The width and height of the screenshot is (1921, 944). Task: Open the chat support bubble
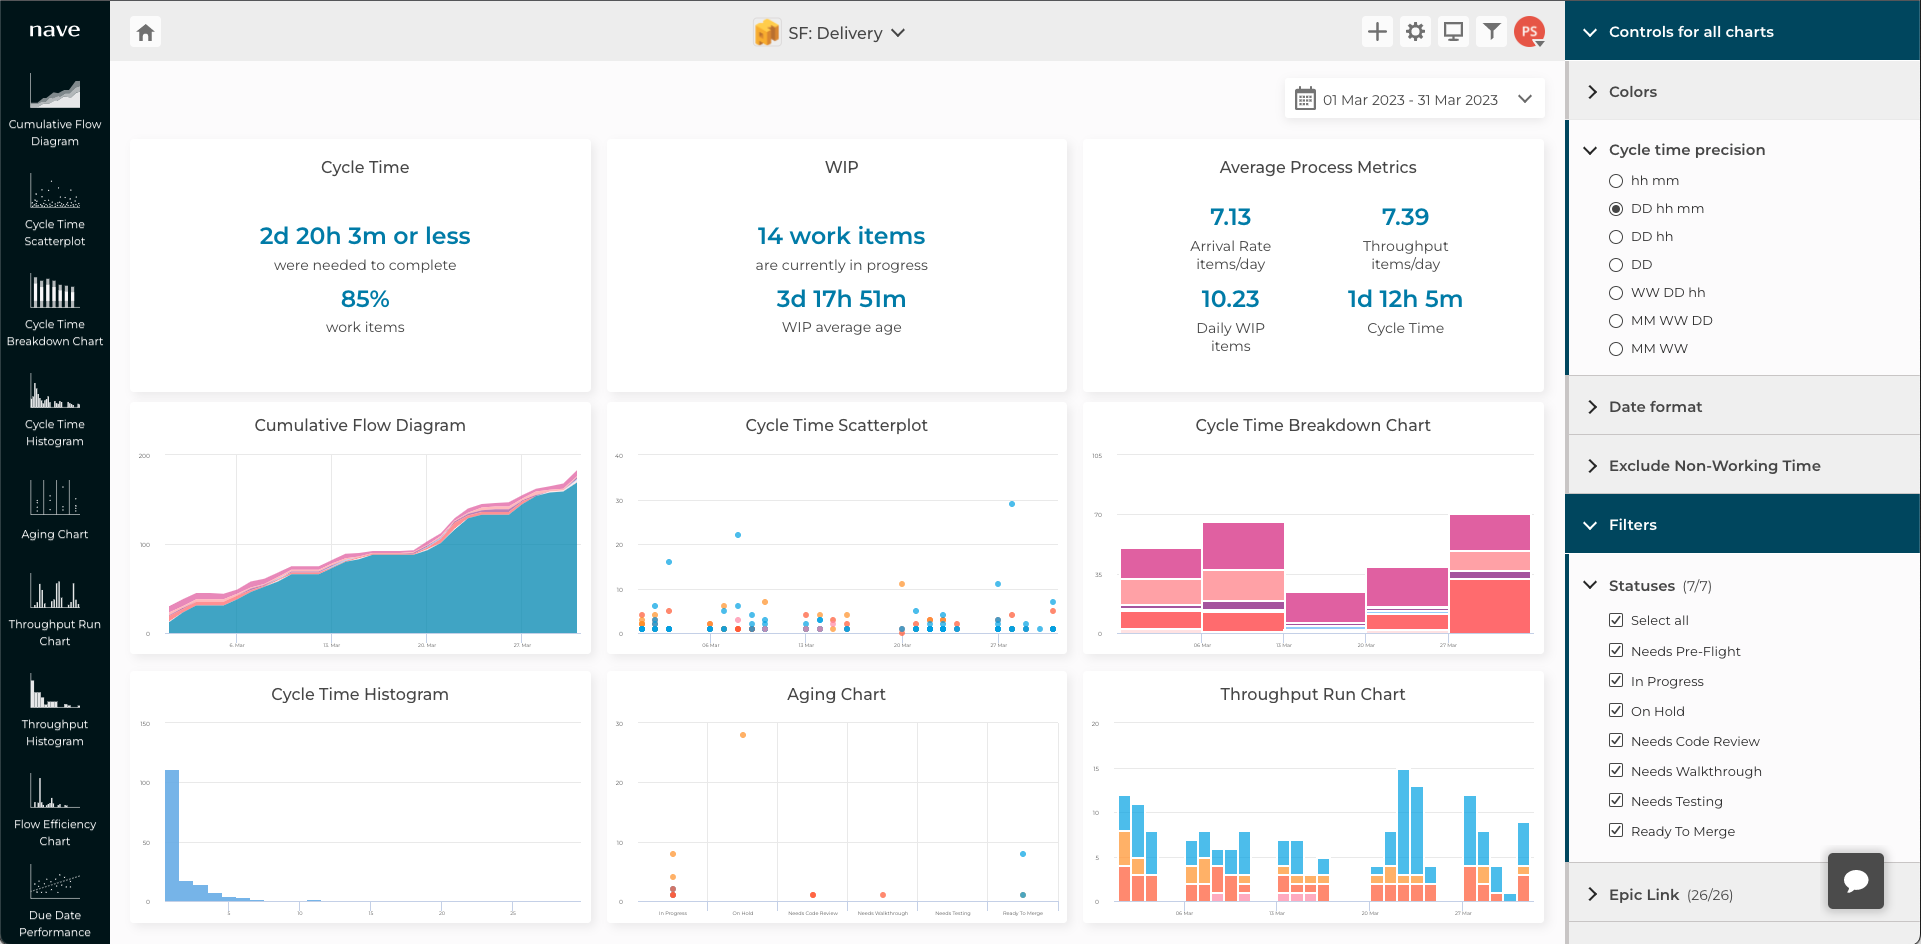[x=1855, y=880]
